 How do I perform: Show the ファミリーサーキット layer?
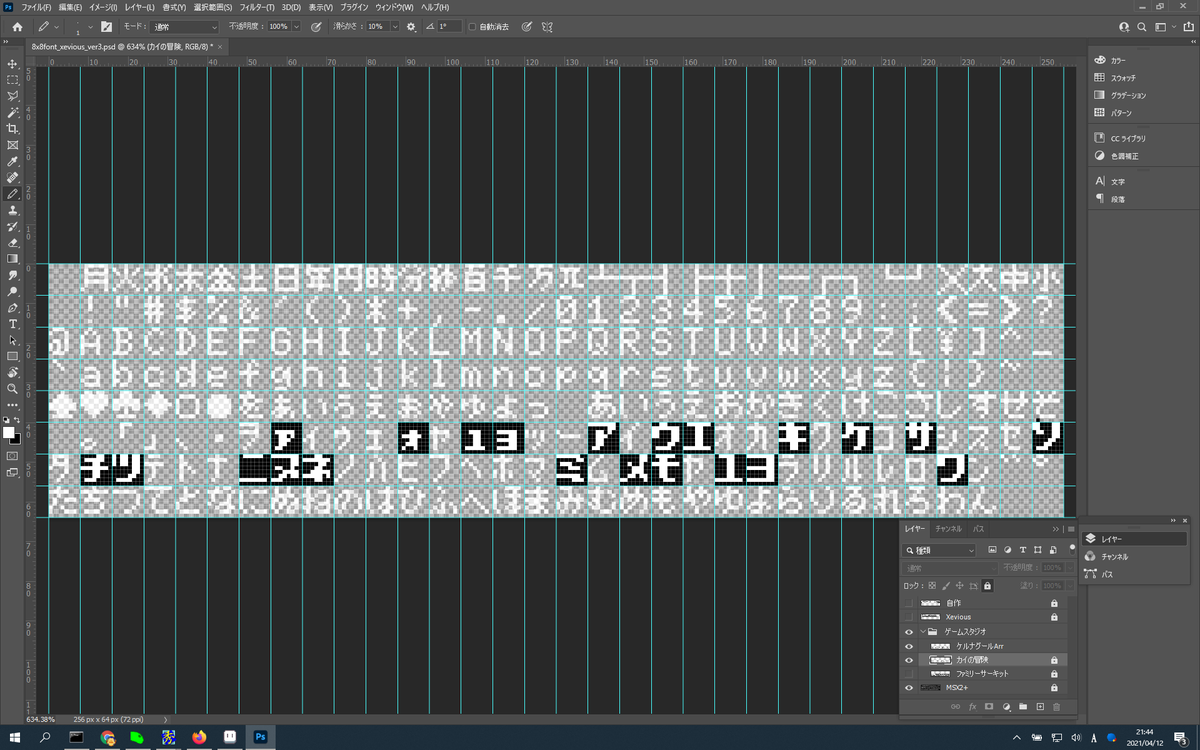[909, 674]
